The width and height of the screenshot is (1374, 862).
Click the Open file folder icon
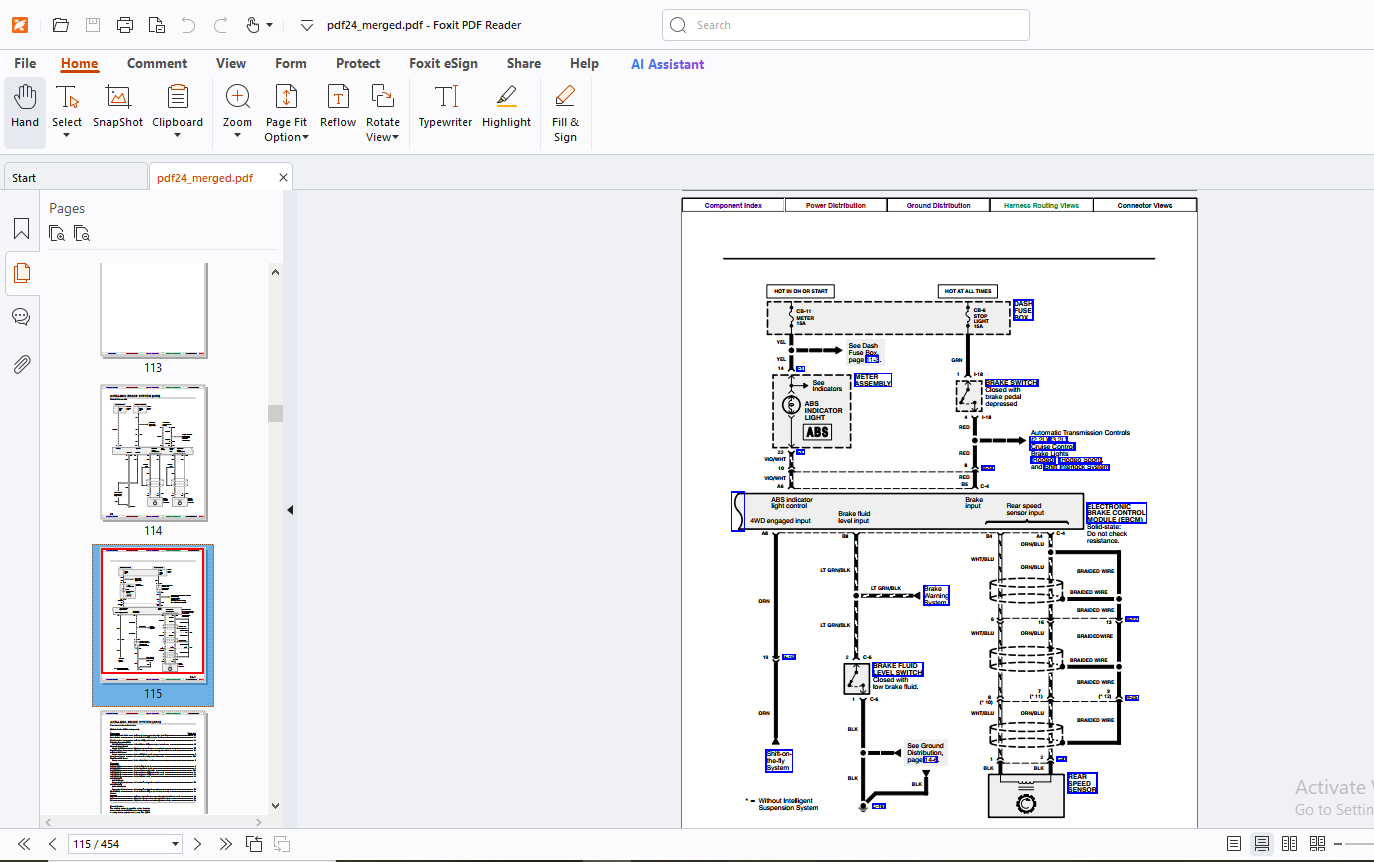(x=60, y=25)
